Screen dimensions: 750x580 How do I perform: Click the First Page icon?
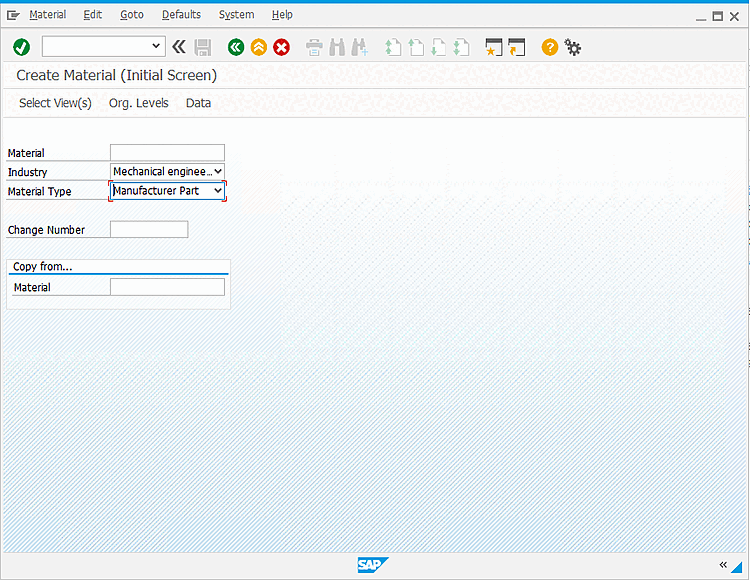click(393, 47)
